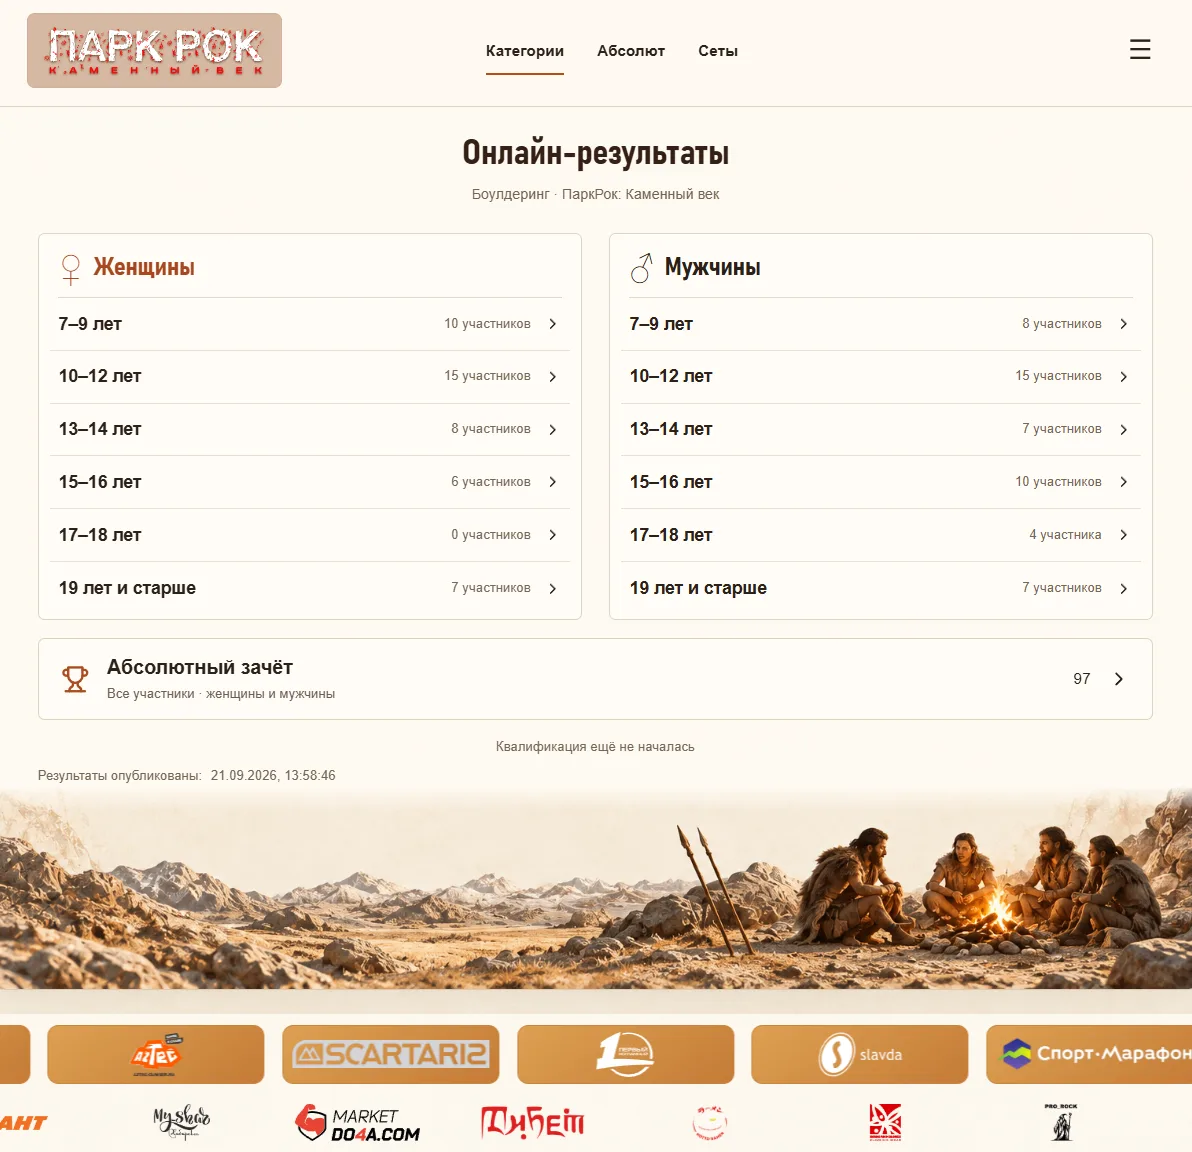Screen dimensions: 1192x1152
Task: Open the Спорт-Марафон sponsor logo
Action: coord(1089,1054)
